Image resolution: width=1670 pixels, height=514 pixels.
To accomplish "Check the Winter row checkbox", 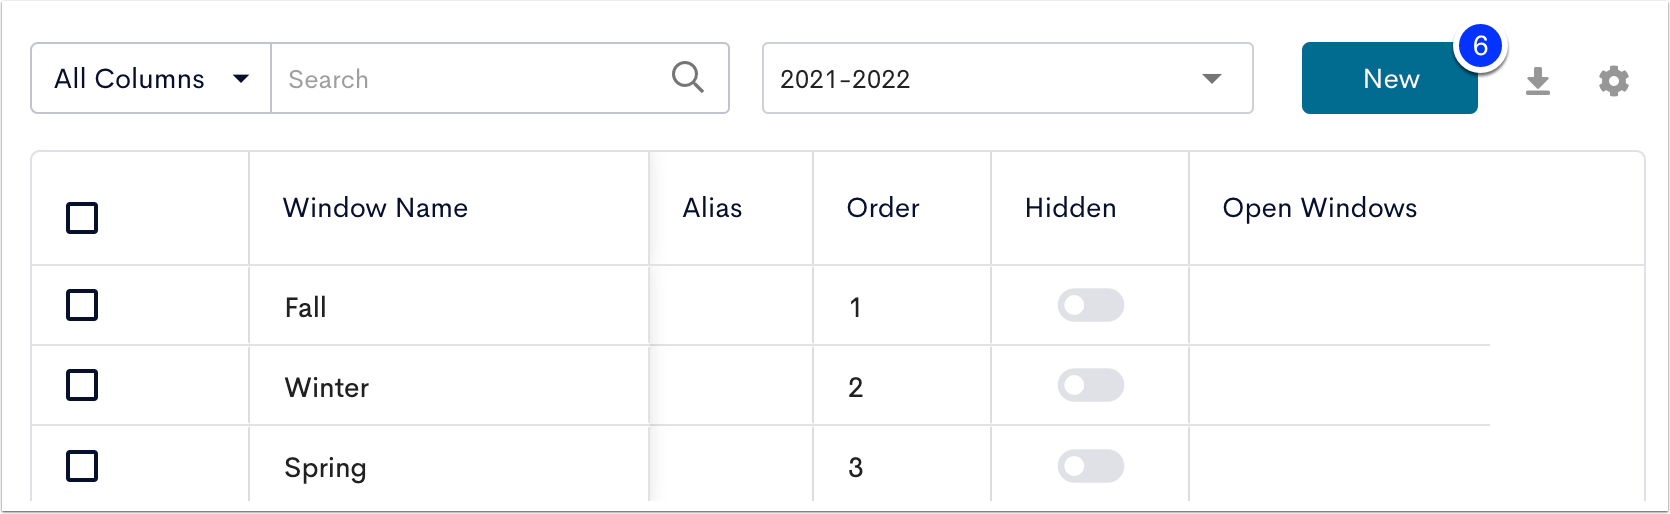I will tap(82, 385).
